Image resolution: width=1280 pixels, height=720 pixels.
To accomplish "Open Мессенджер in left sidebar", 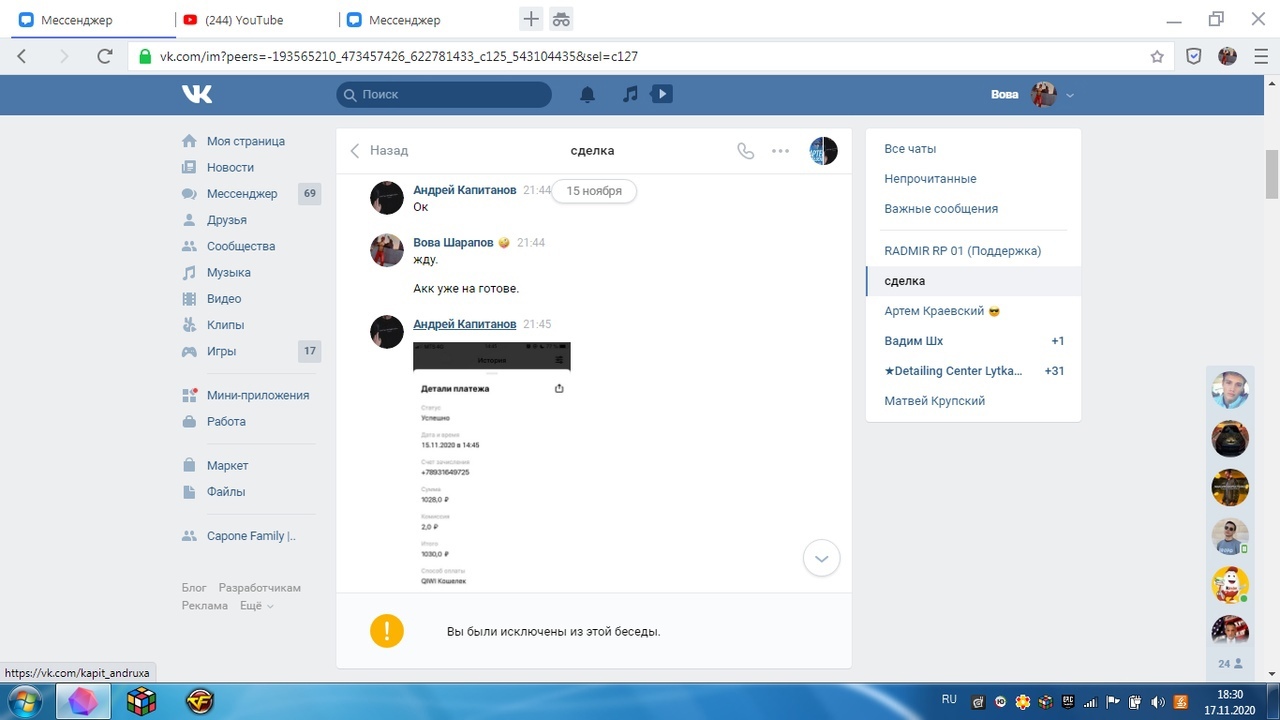I will 242,194.
